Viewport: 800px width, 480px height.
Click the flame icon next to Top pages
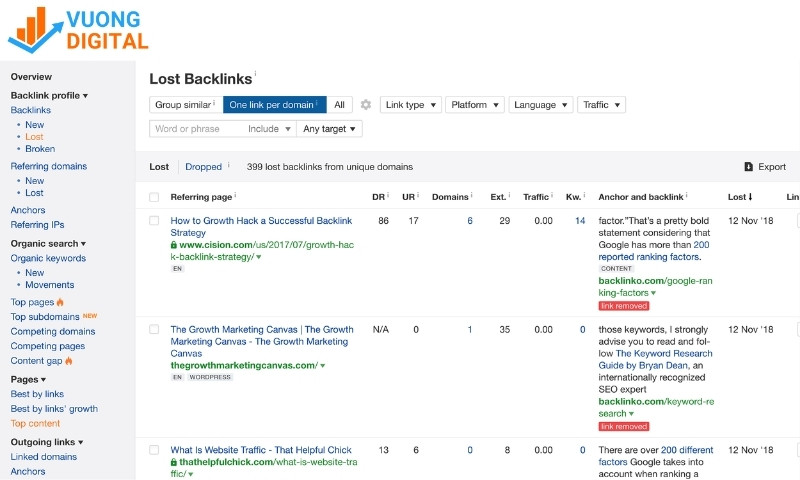60,302
